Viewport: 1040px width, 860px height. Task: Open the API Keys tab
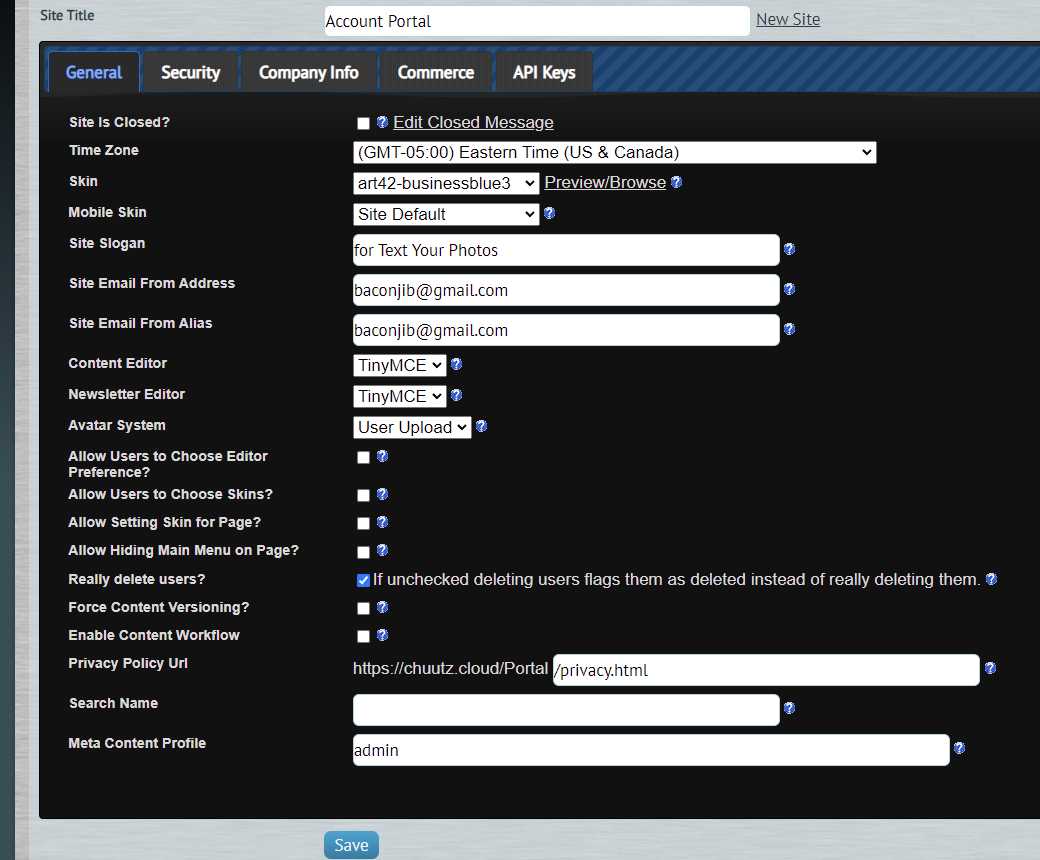(544, 72)
